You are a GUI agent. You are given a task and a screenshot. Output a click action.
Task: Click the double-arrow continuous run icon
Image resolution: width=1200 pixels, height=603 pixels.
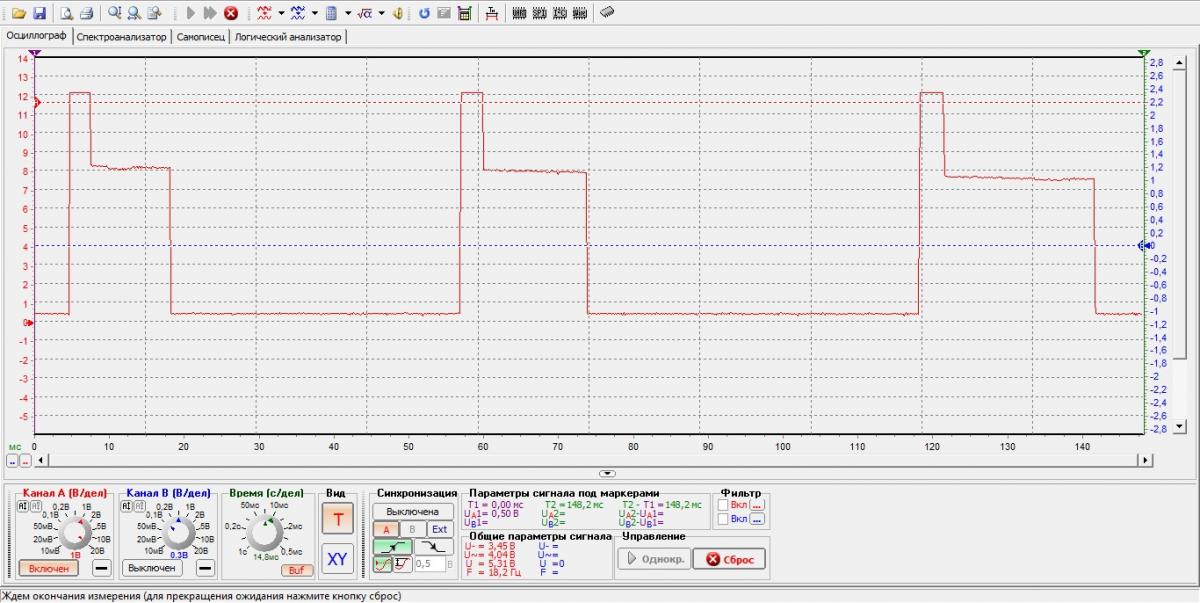pos(210,13)
